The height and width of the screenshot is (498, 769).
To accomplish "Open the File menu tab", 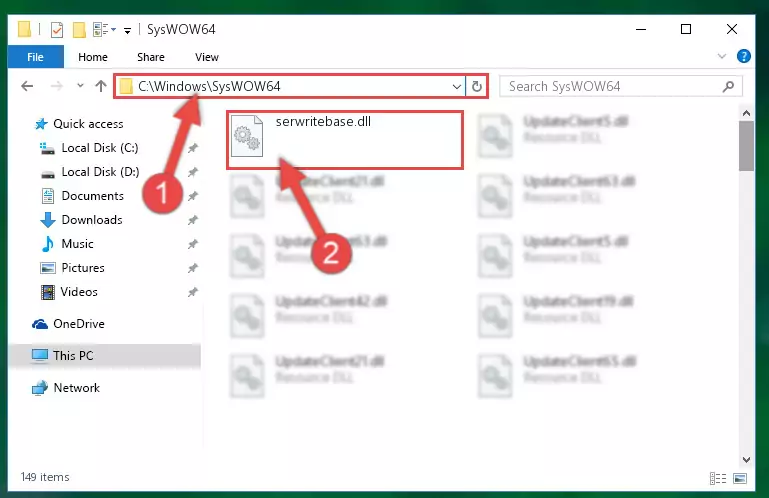I will (35, 57).
